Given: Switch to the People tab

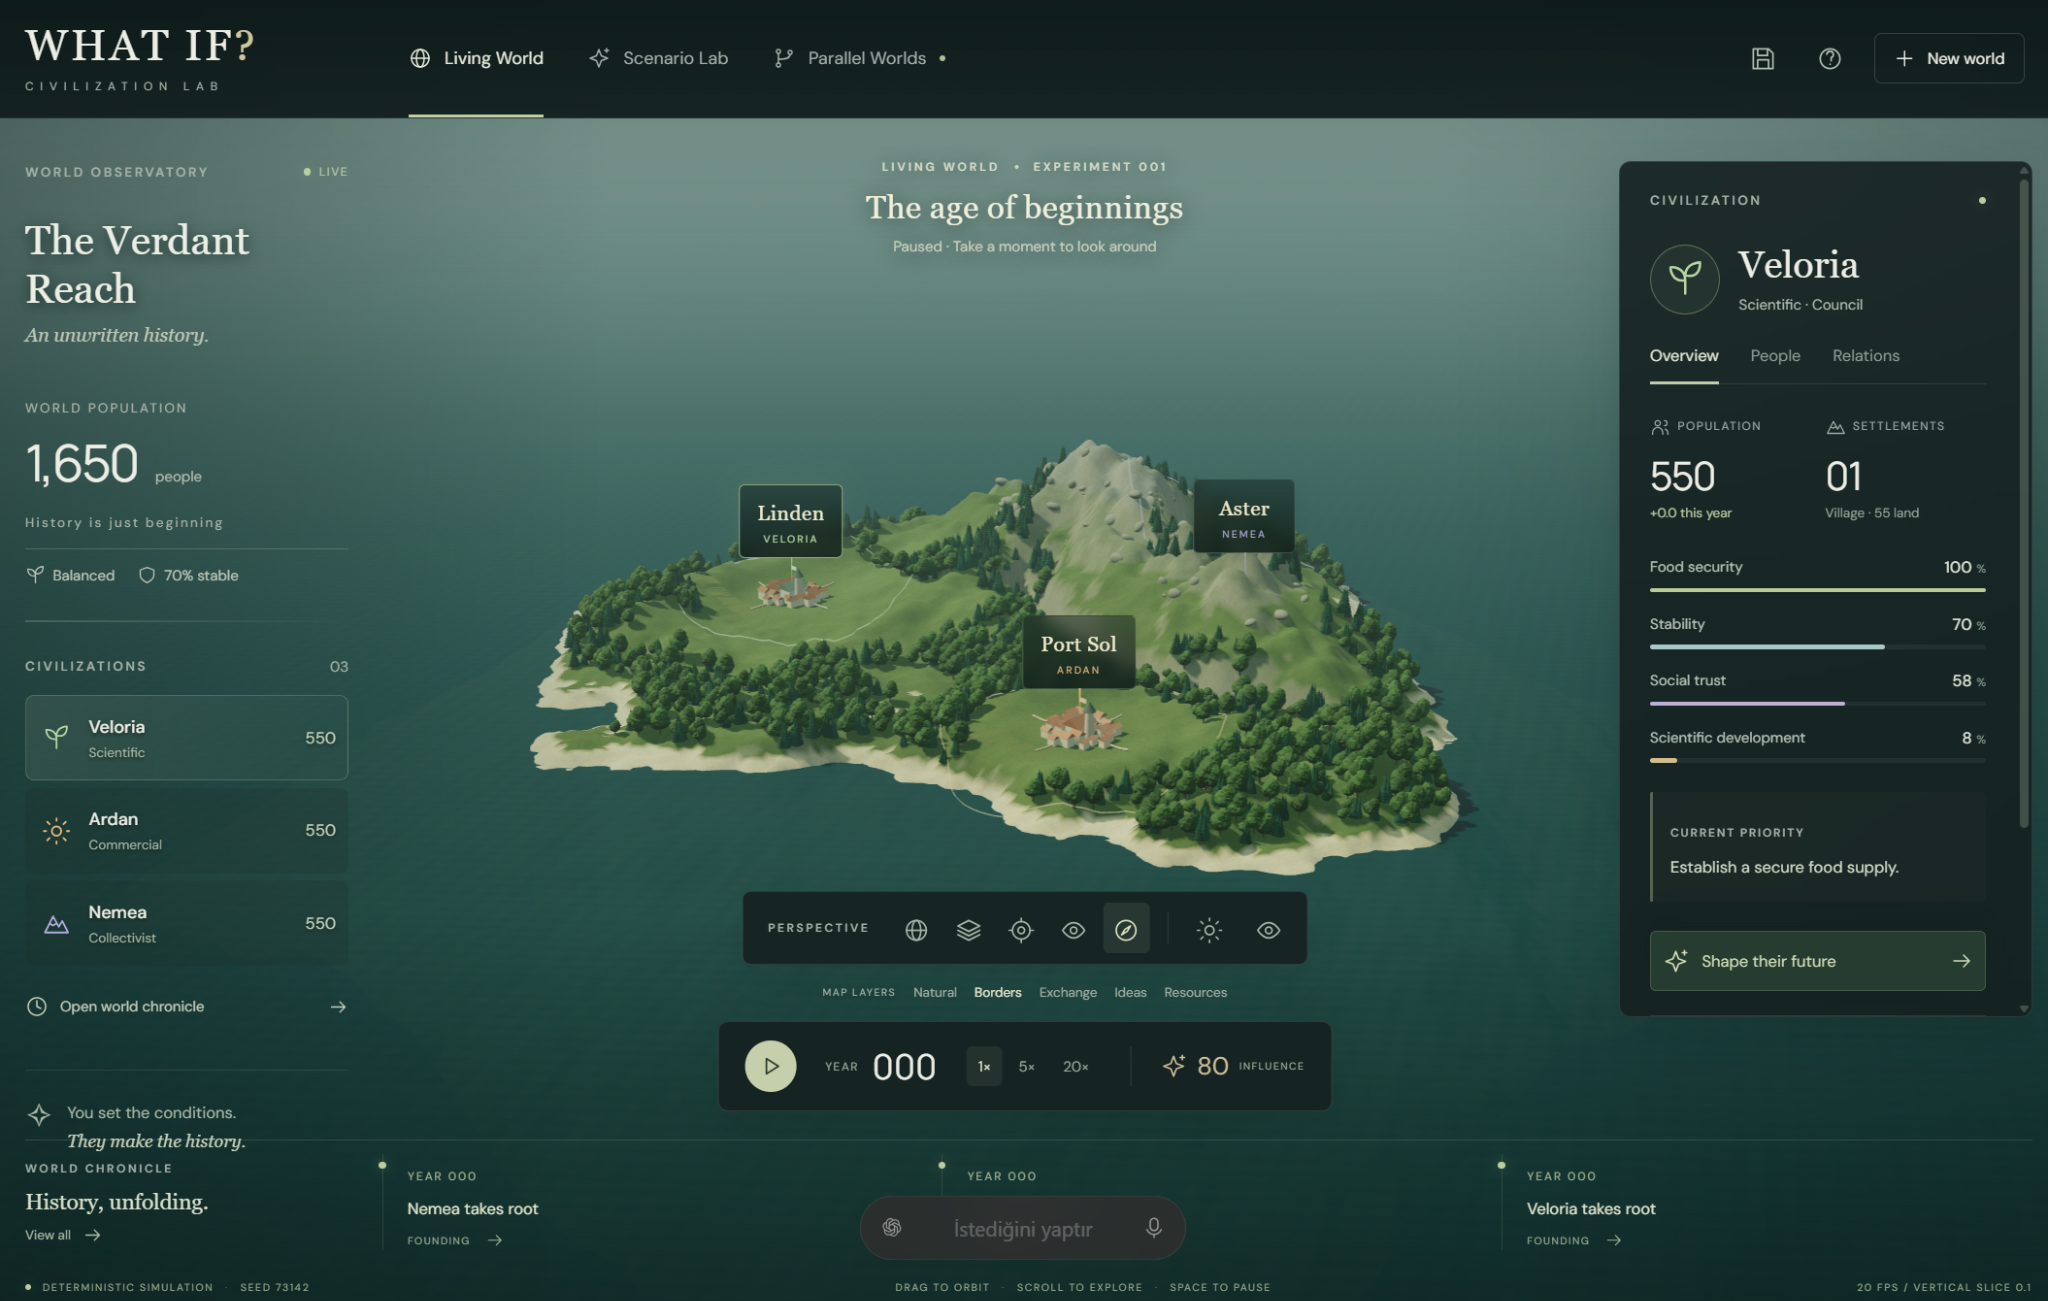Looking at the screenshot, I should (x=1775, y=355).
